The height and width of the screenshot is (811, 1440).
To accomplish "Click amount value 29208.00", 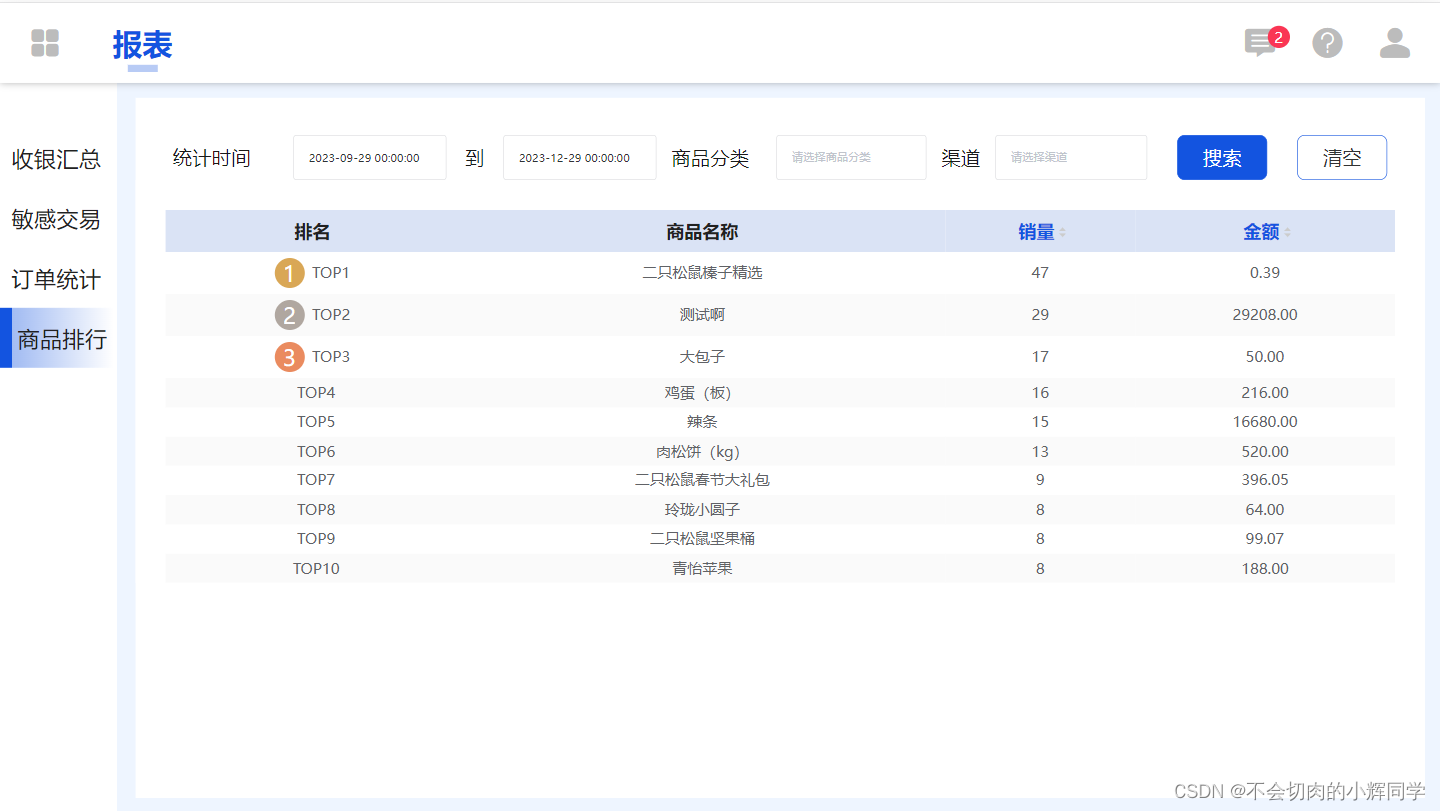I will point(1265,315).
